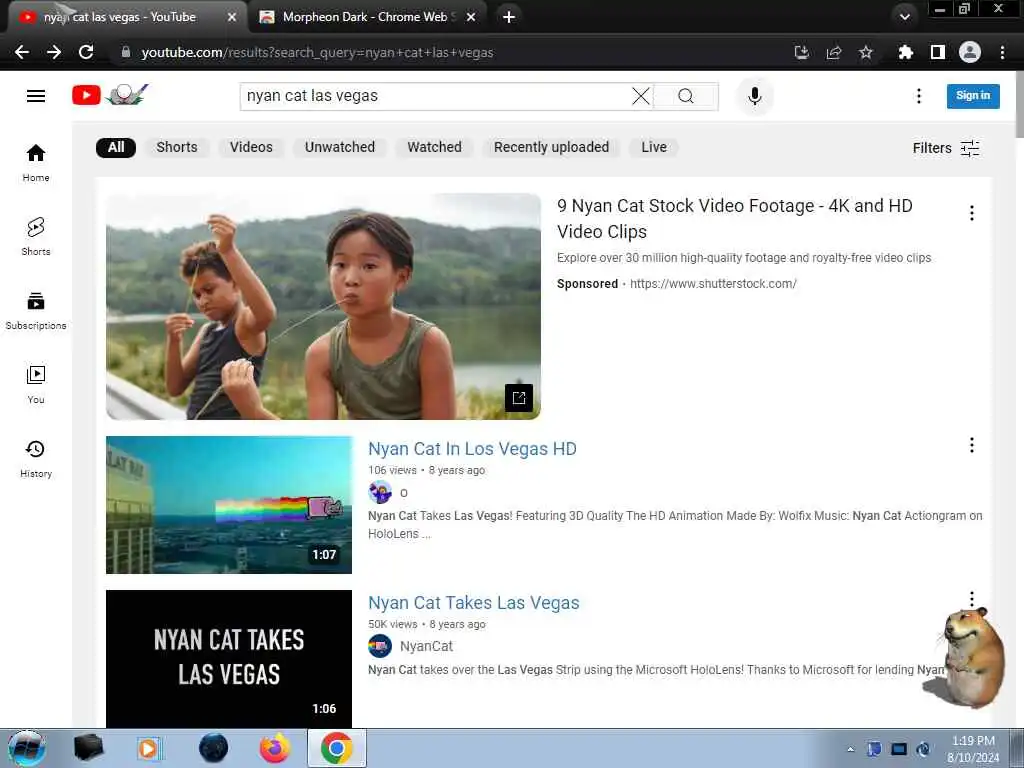Open options menu for Nyan Cat Takes Las Vegas

click(972, 599)
